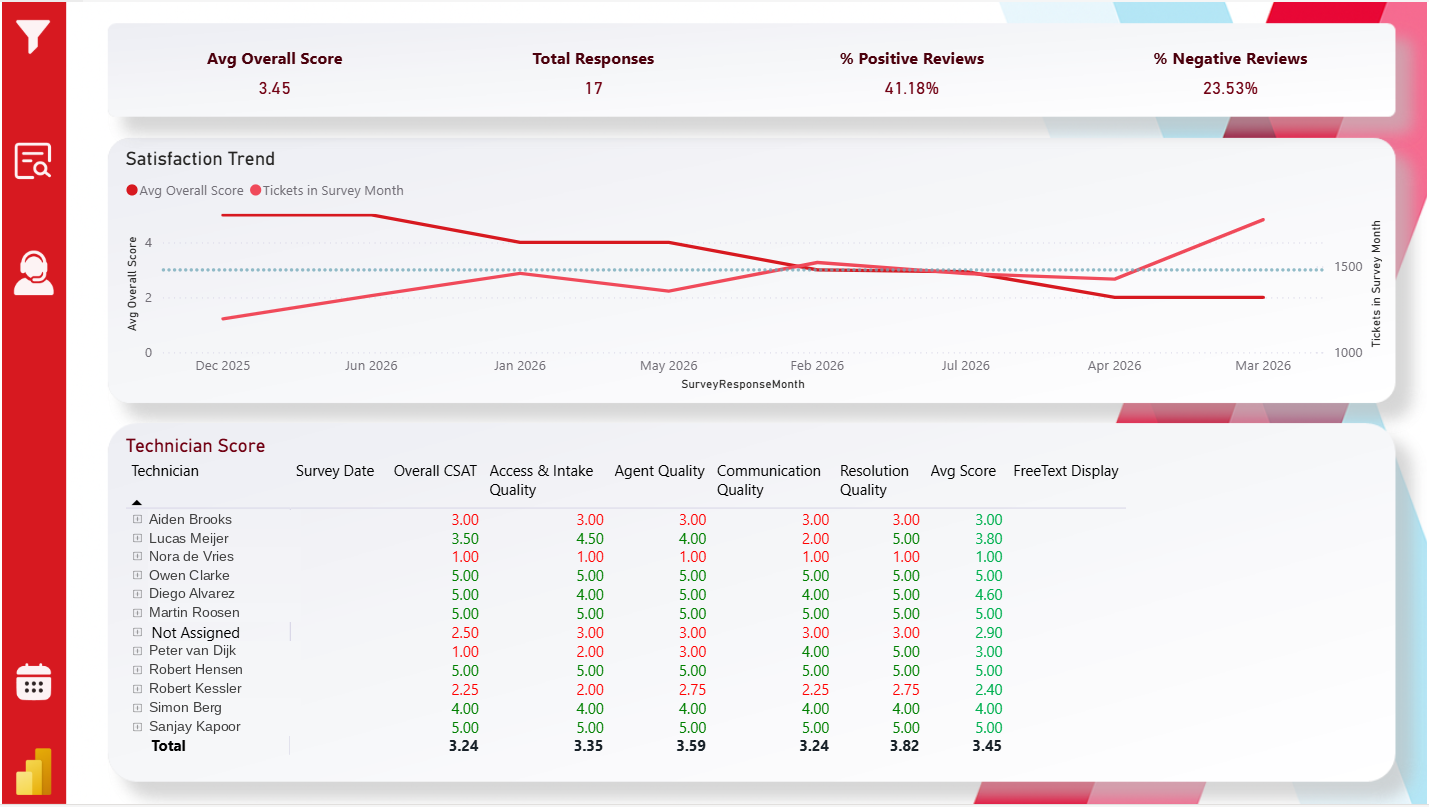This screenshot has height=807, width=1429.
Task: Click Total row Agent Quality 3.59
Action: (691, 746)
